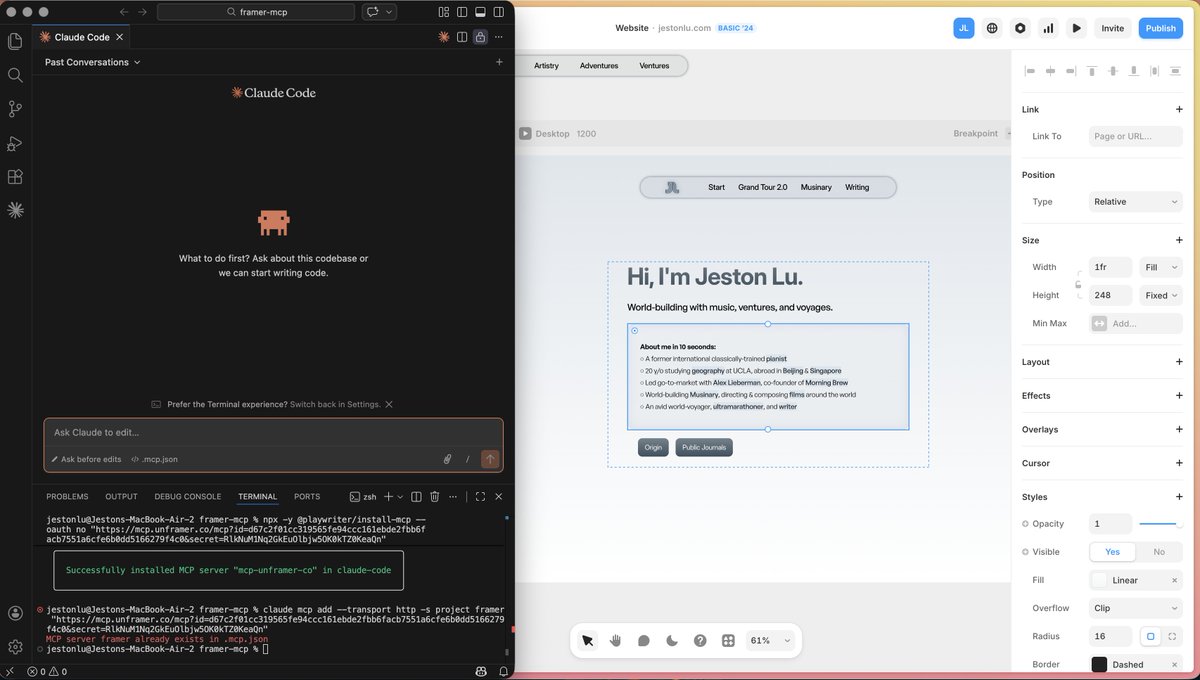Align selection to top in Framer panel
1200x680 pixels.
click(1092, 71)
